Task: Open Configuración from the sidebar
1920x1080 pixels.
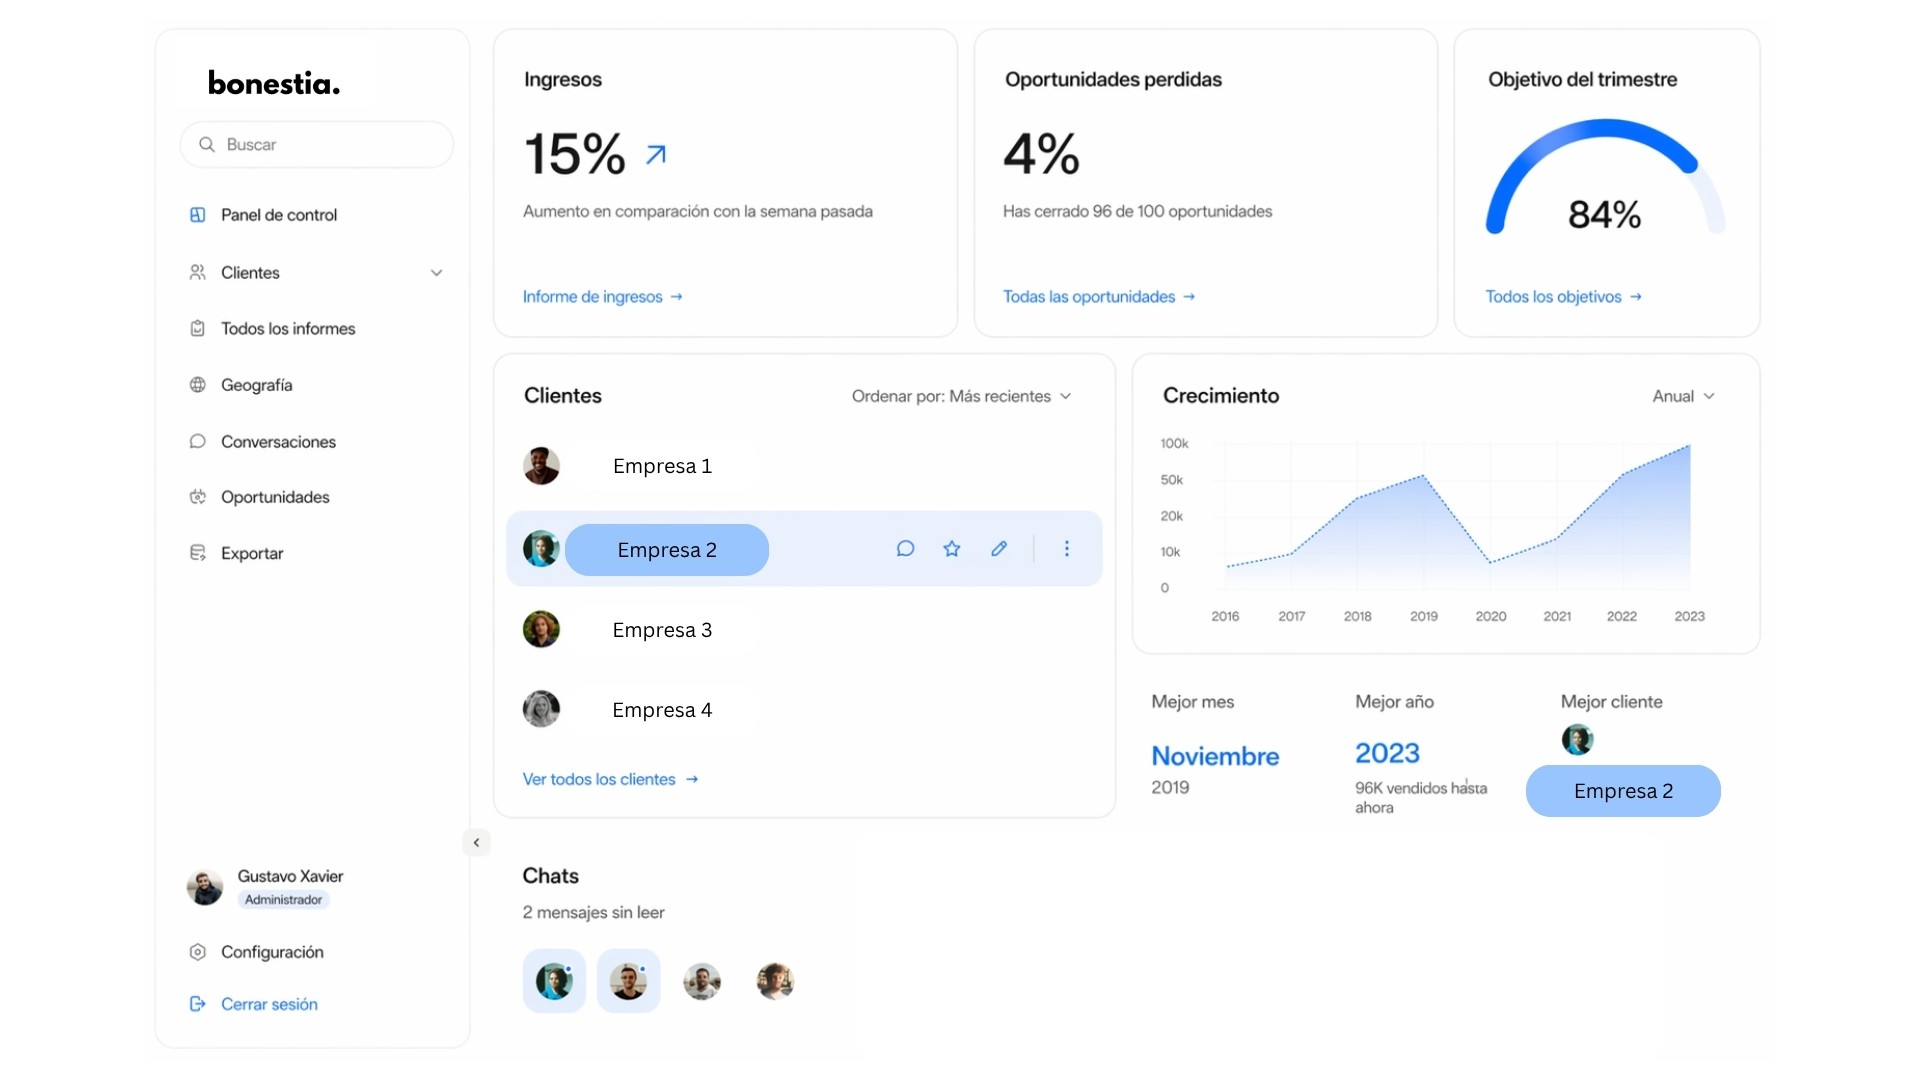Action: pos(271,951)
